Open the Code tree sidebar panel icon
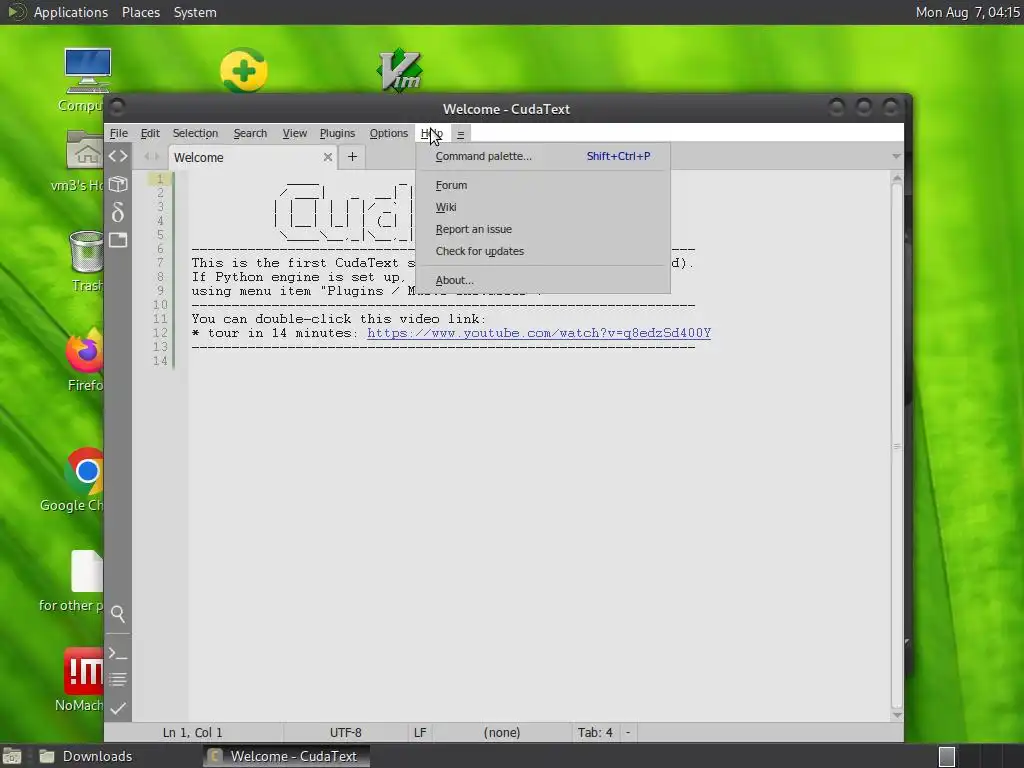 [x=118, y=156]
